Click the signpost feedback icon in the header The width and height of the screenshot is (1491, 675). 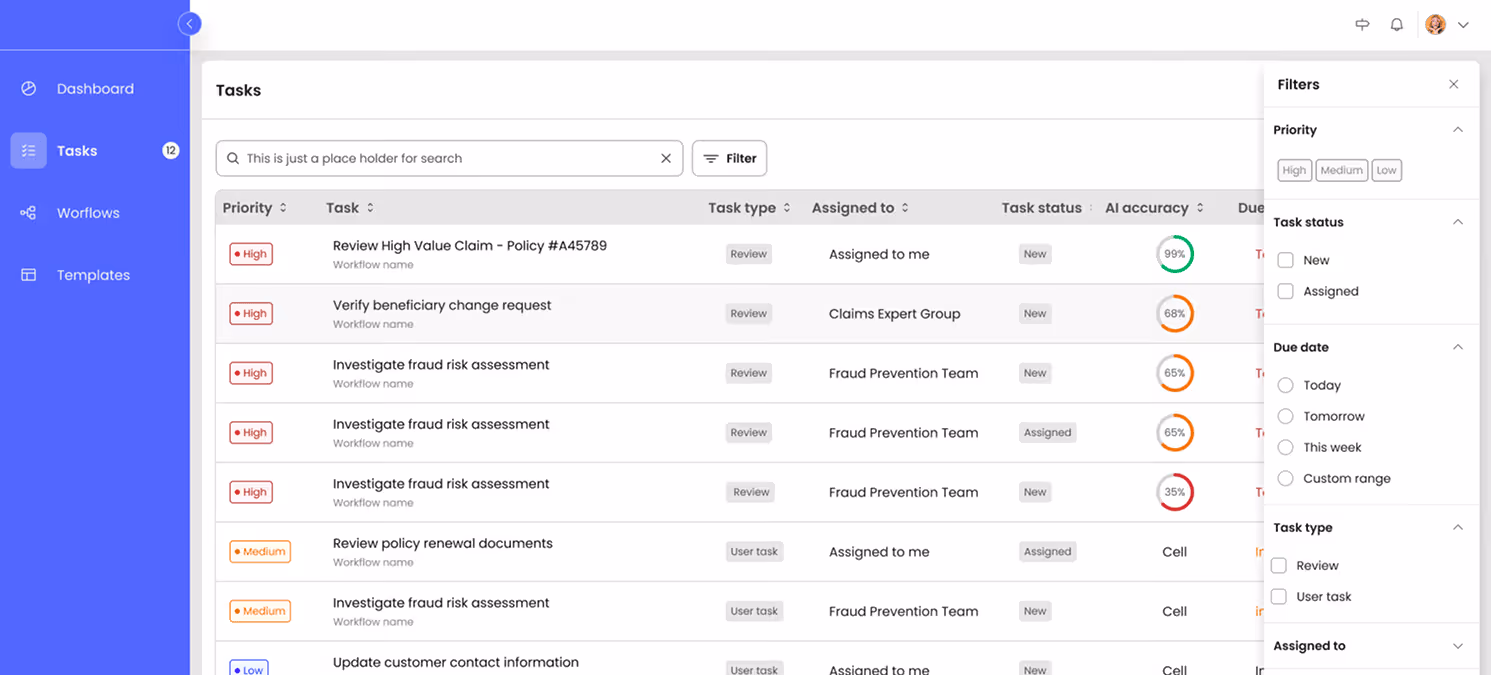[x=1361, y=24]
